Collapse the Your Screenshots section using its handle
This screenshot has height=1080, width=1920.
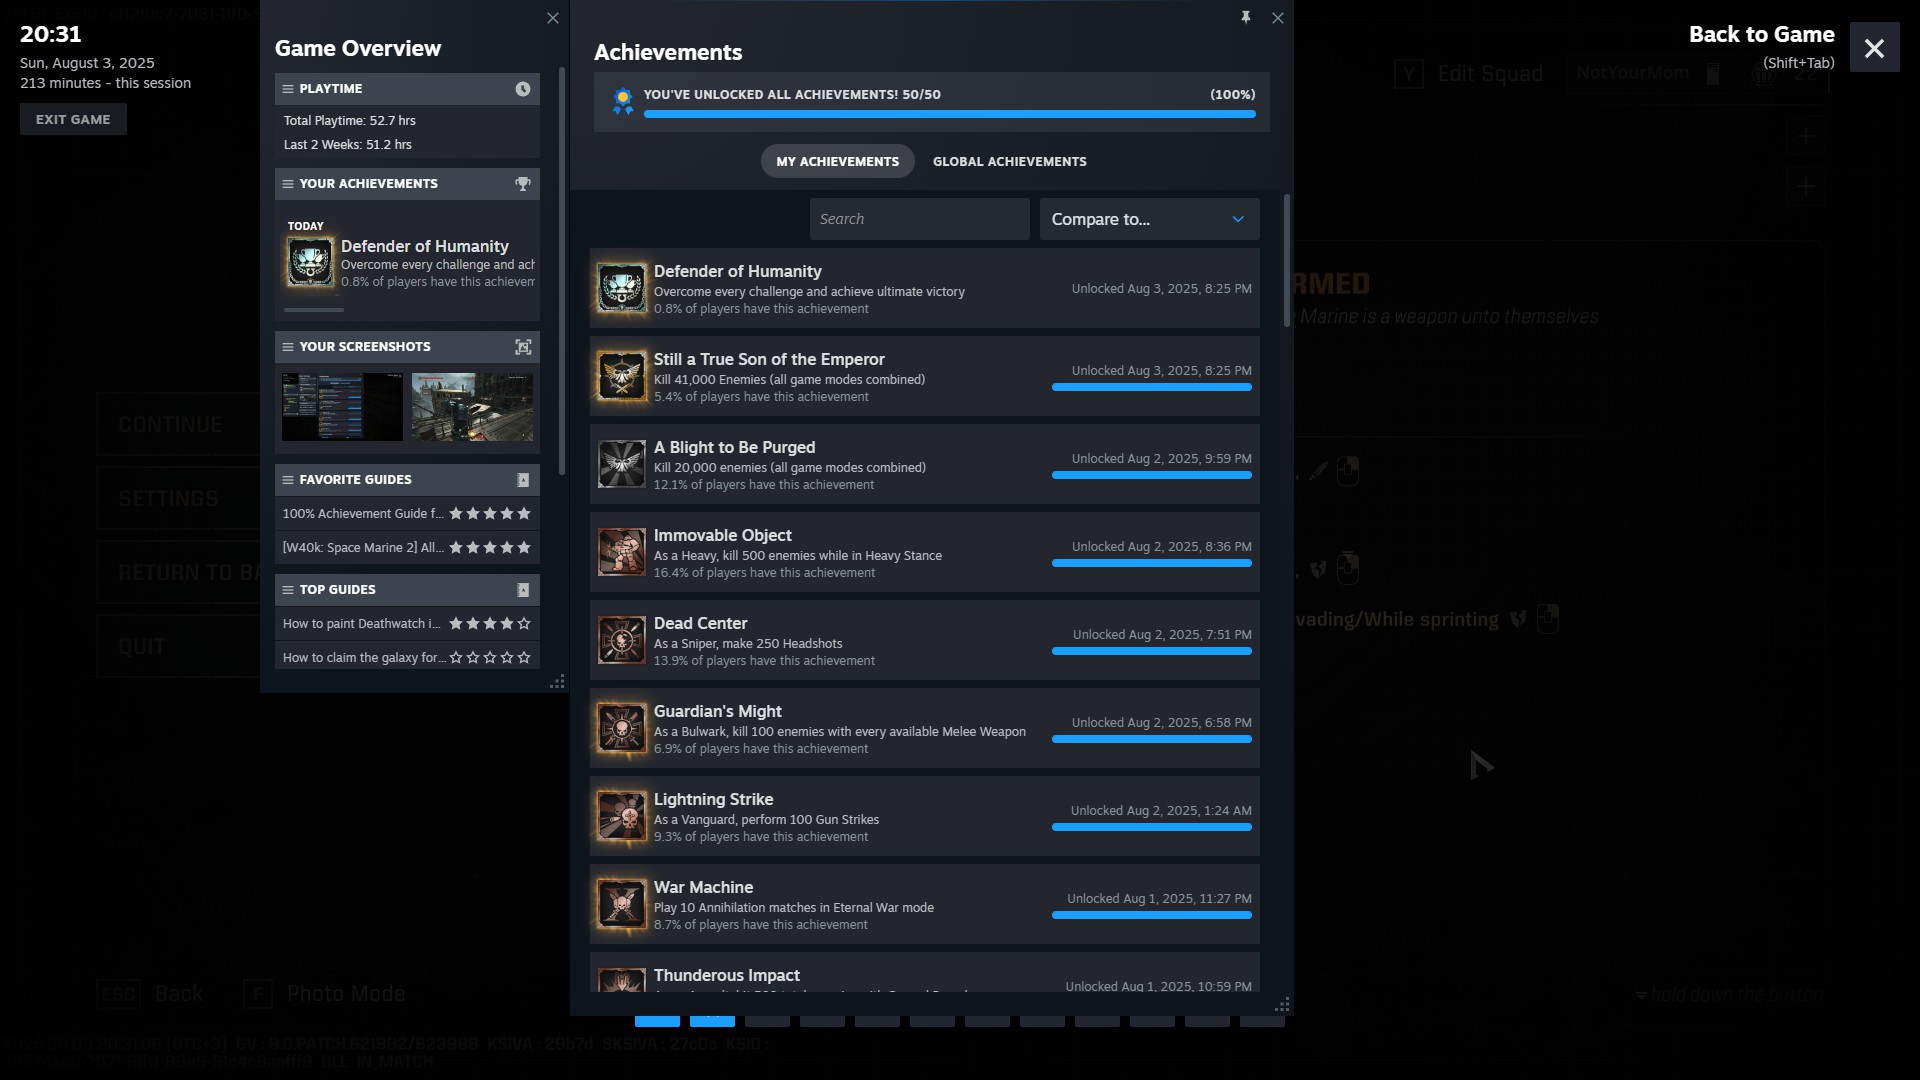(288, 347)
